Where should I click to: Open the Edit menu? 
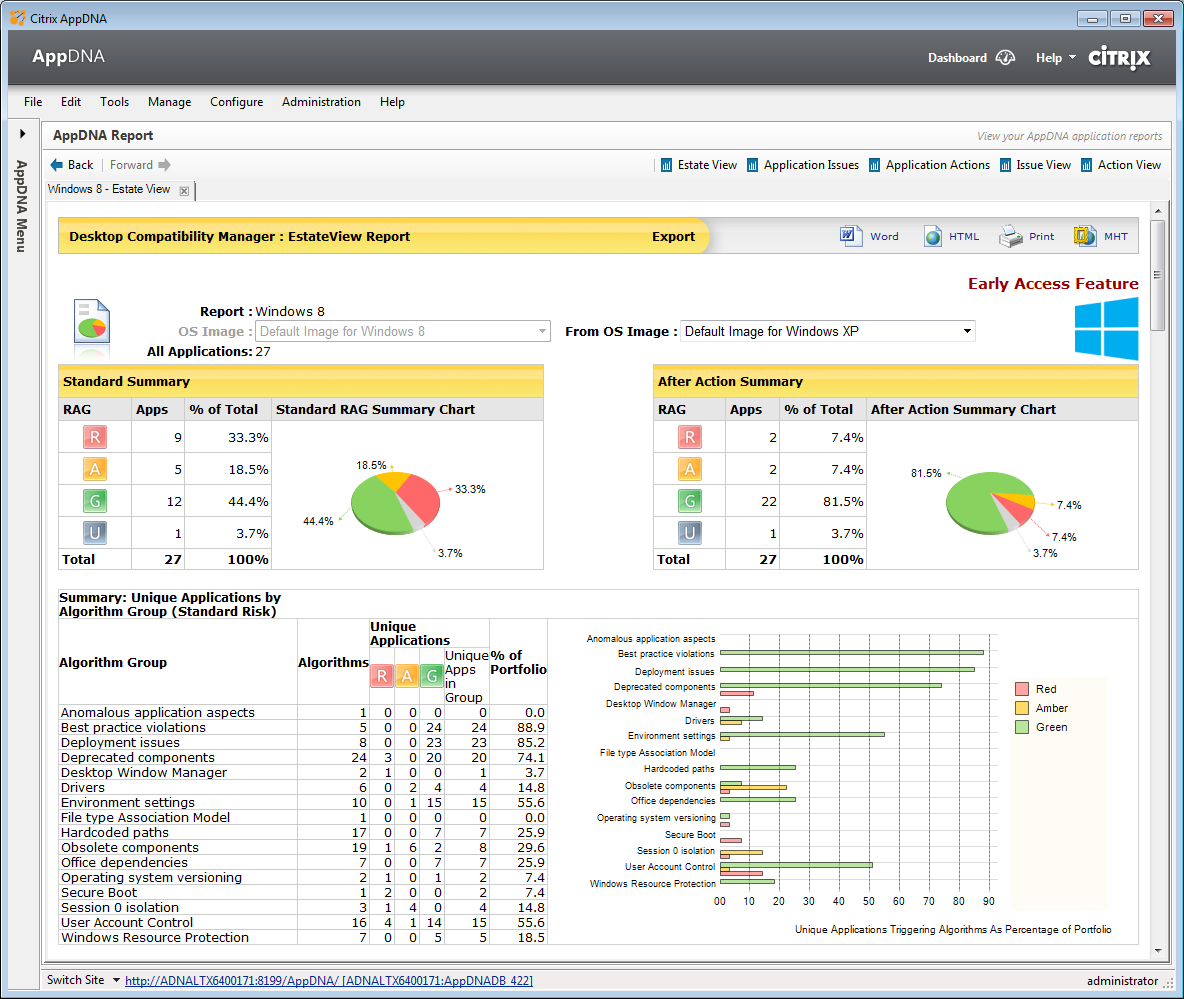tap(71, 102)
